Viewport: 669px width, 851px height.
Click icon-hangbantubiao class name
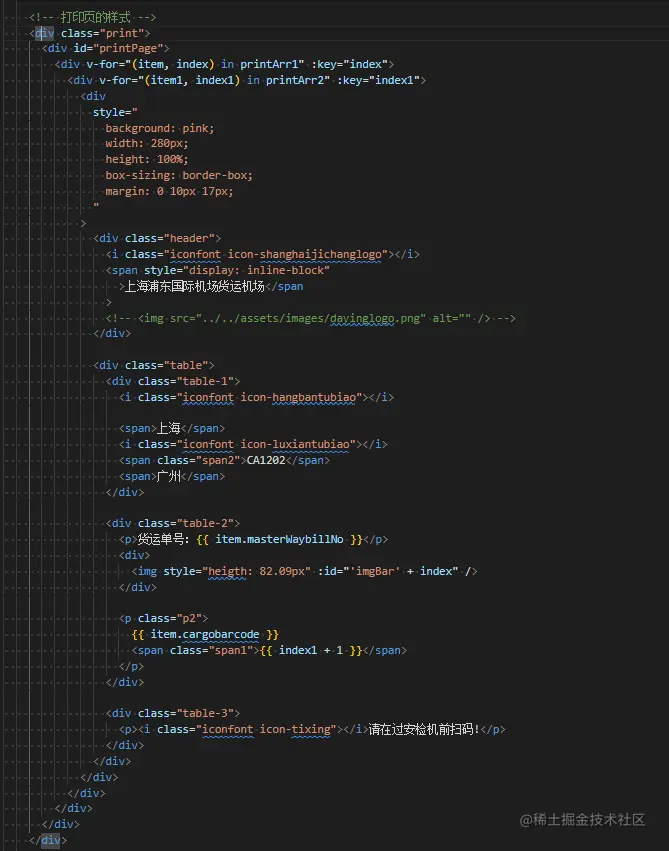298,397
